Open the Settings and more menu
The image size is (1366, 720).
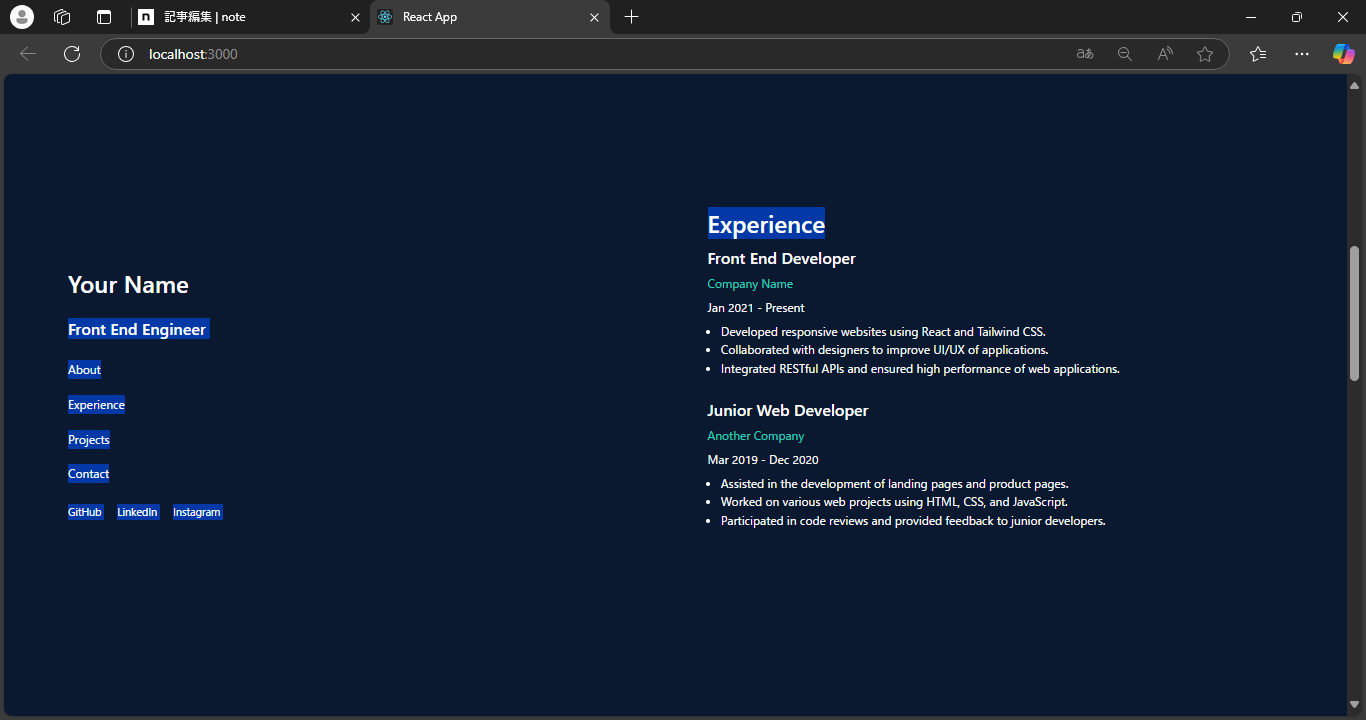[1301, 54]
